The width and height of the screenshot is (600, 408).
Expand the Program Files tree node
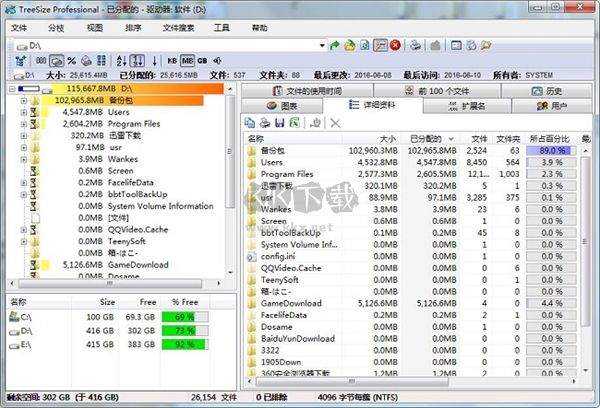point(24,124)
